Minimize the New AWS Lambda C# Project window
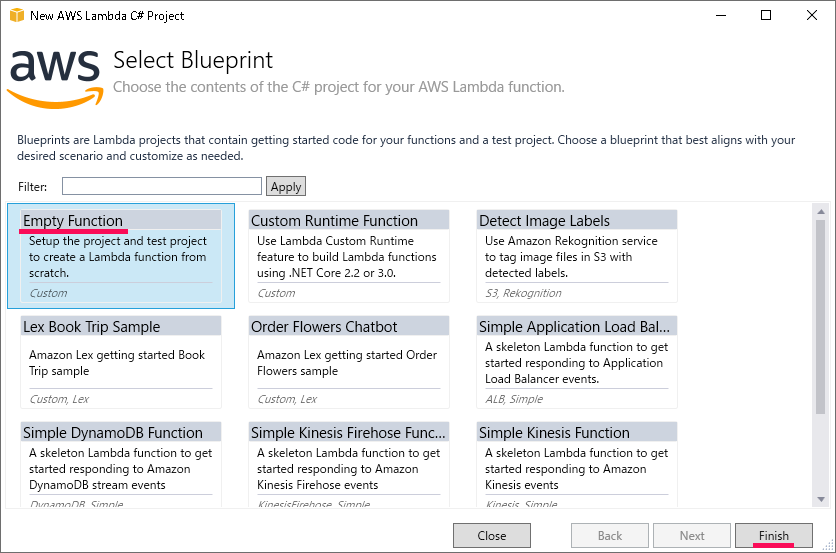836x553 pixels. point(721,15)
